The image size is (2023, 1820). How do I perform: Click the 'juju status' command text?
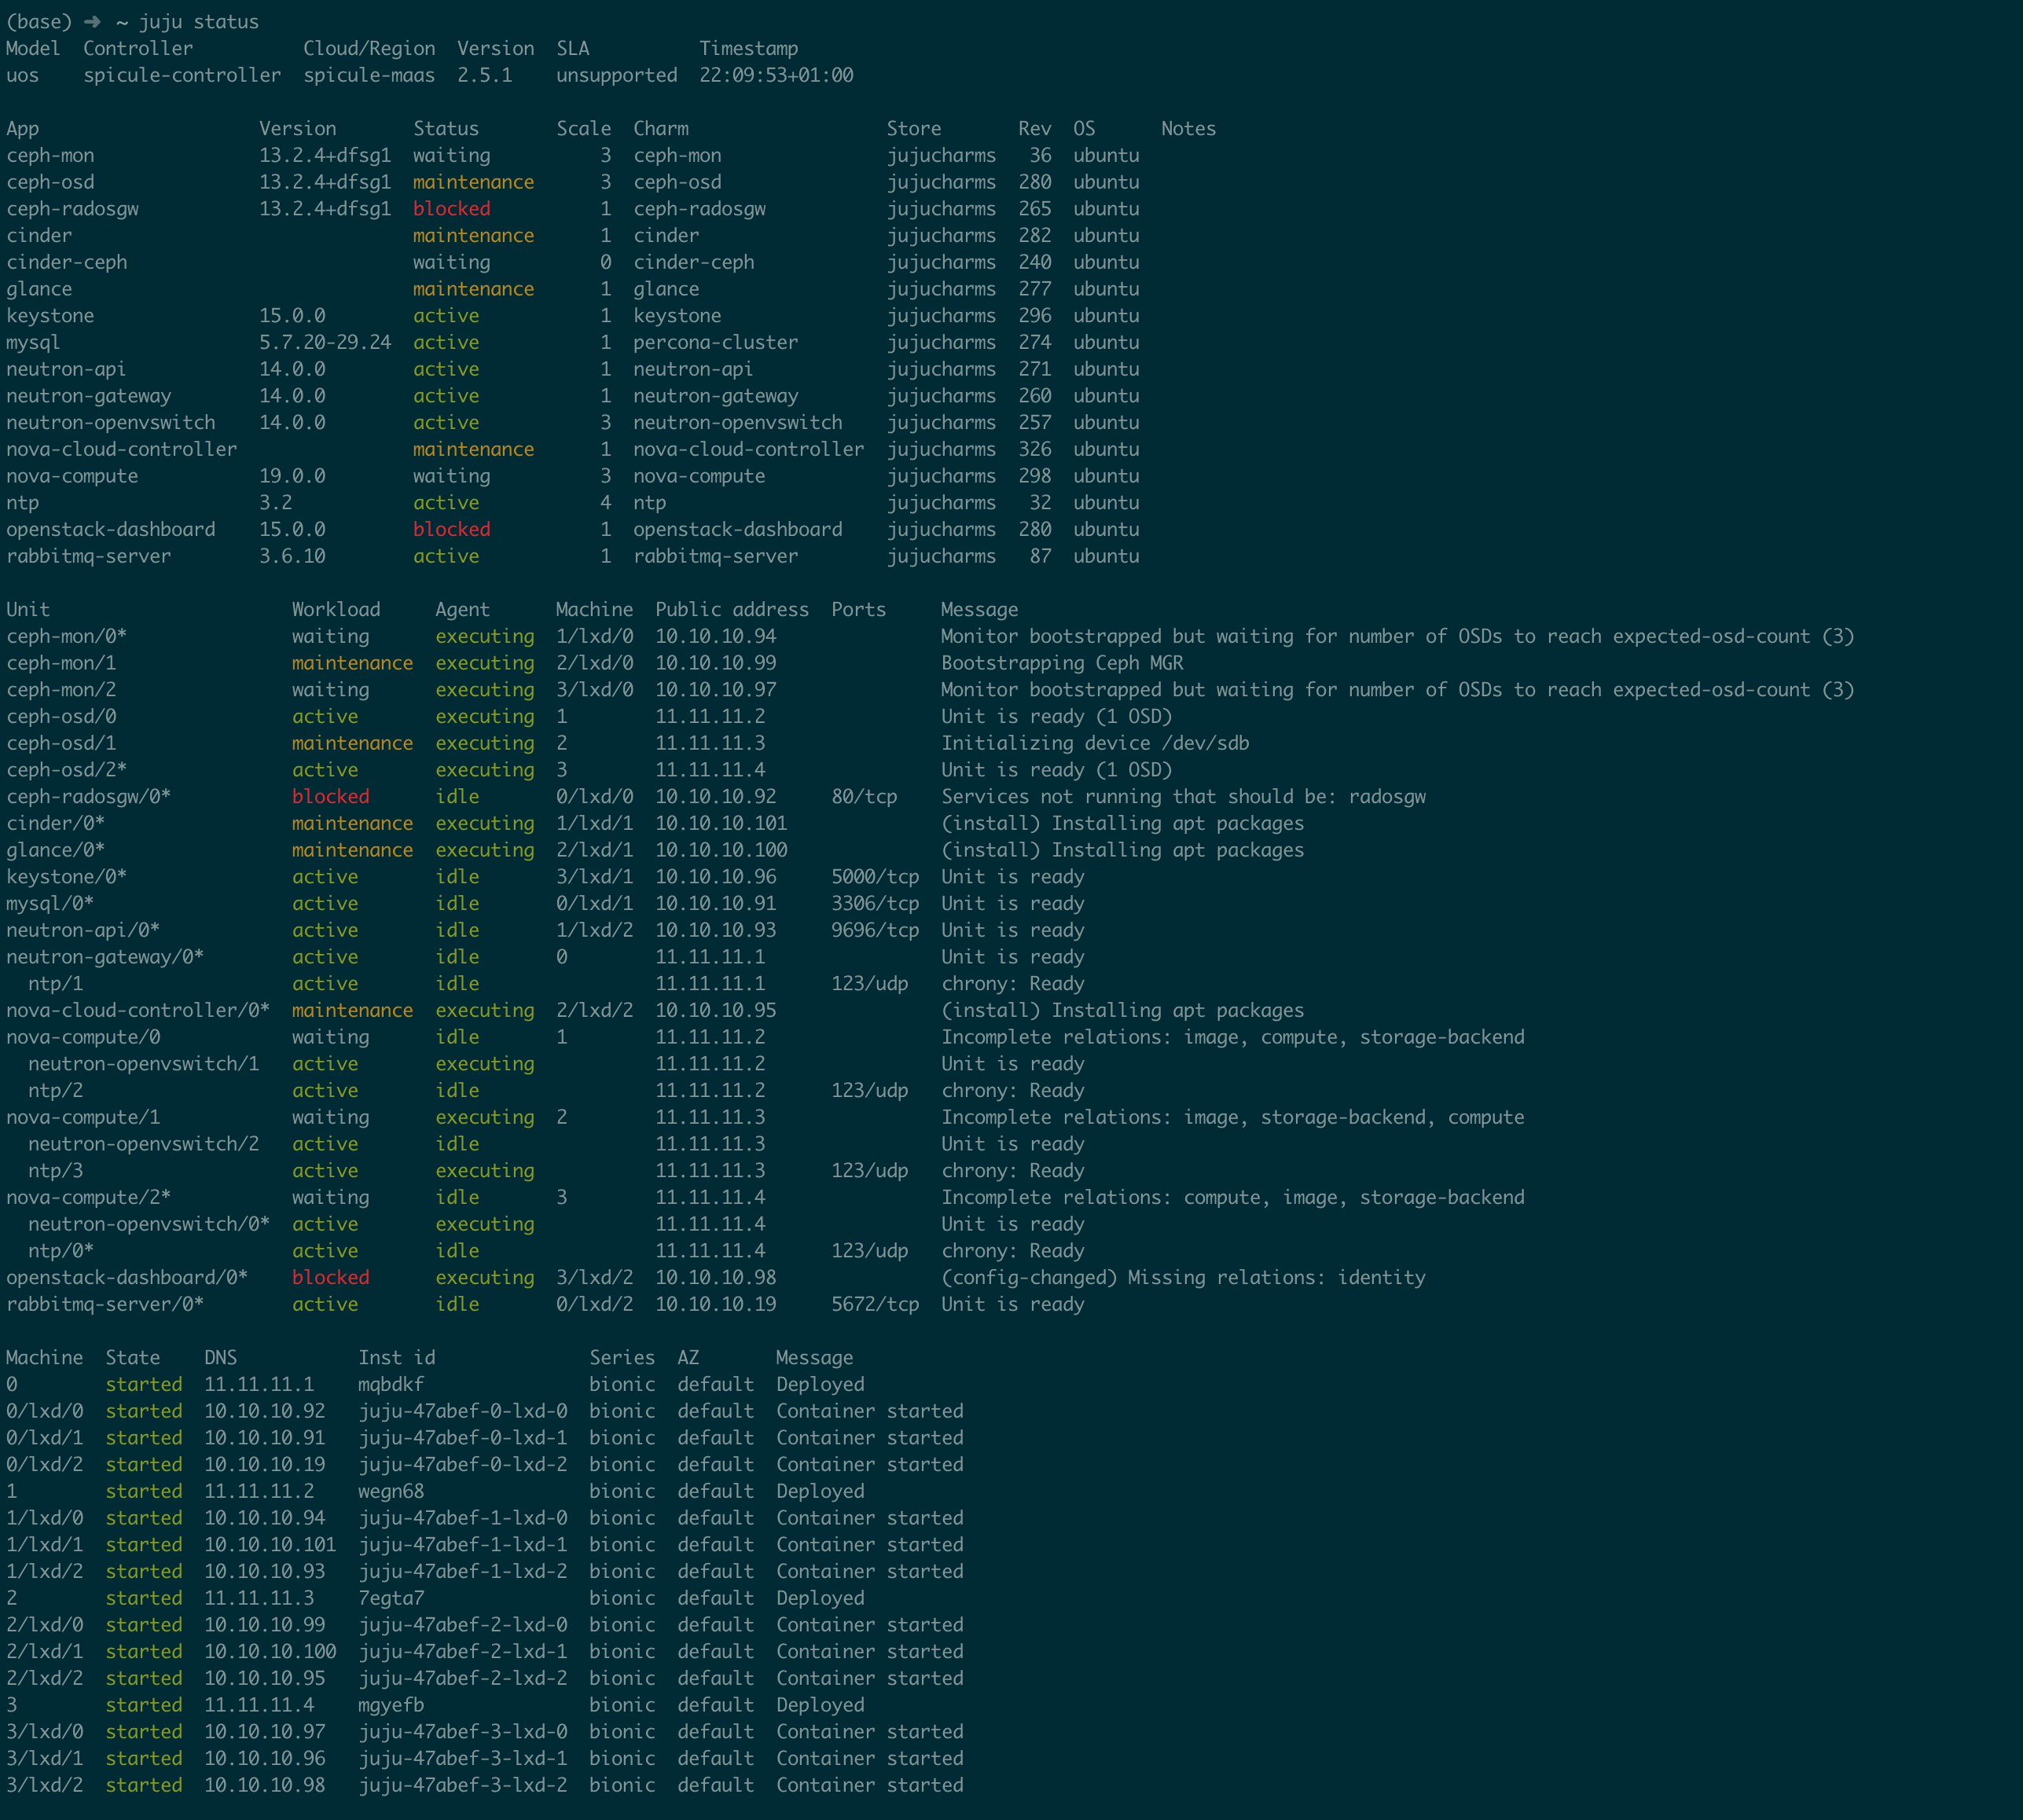(x=199, y=22)
